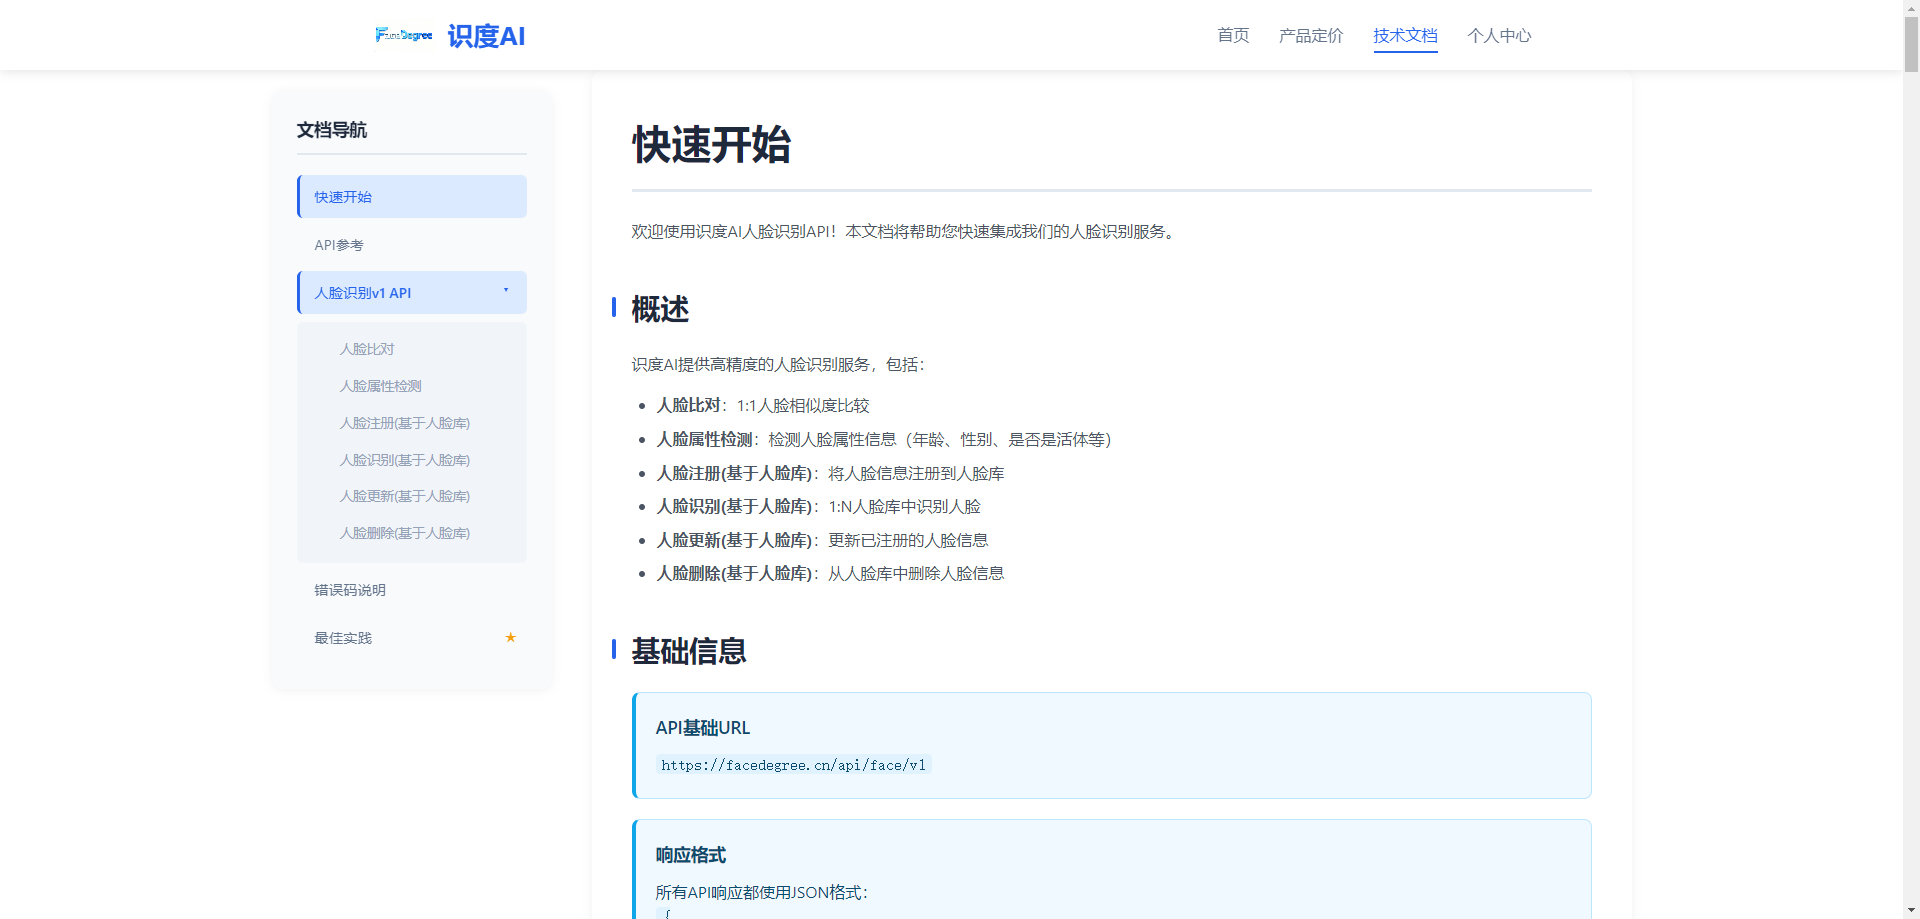Open 人脸更新(基于人脸库) sidebar item
1920x919 pixels.
coord(404,496)
